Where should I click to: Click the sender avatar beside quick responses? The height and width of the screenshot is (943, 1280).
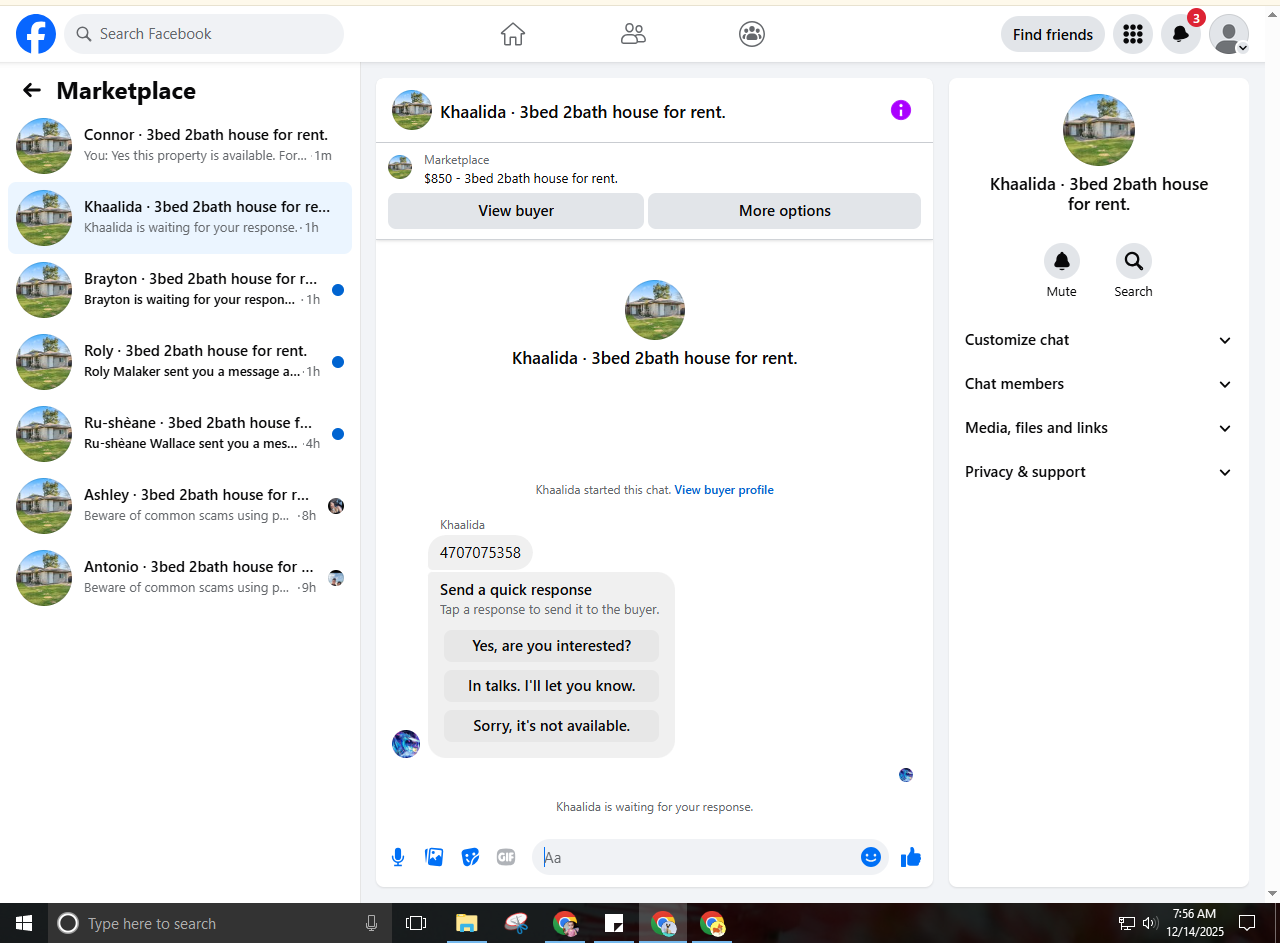pos(406,744)
